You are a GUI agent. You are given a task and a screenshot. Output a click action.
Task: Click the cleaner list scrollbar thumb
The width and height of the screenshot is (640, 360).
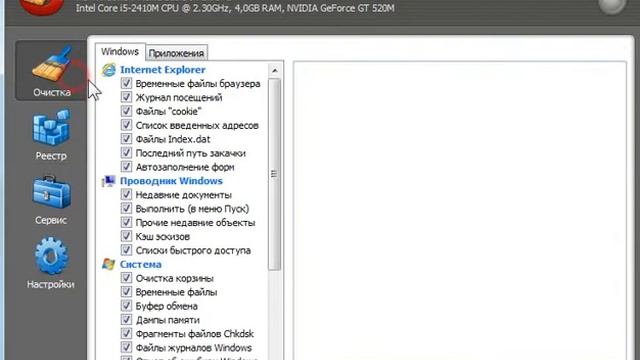tap(275, 174)
